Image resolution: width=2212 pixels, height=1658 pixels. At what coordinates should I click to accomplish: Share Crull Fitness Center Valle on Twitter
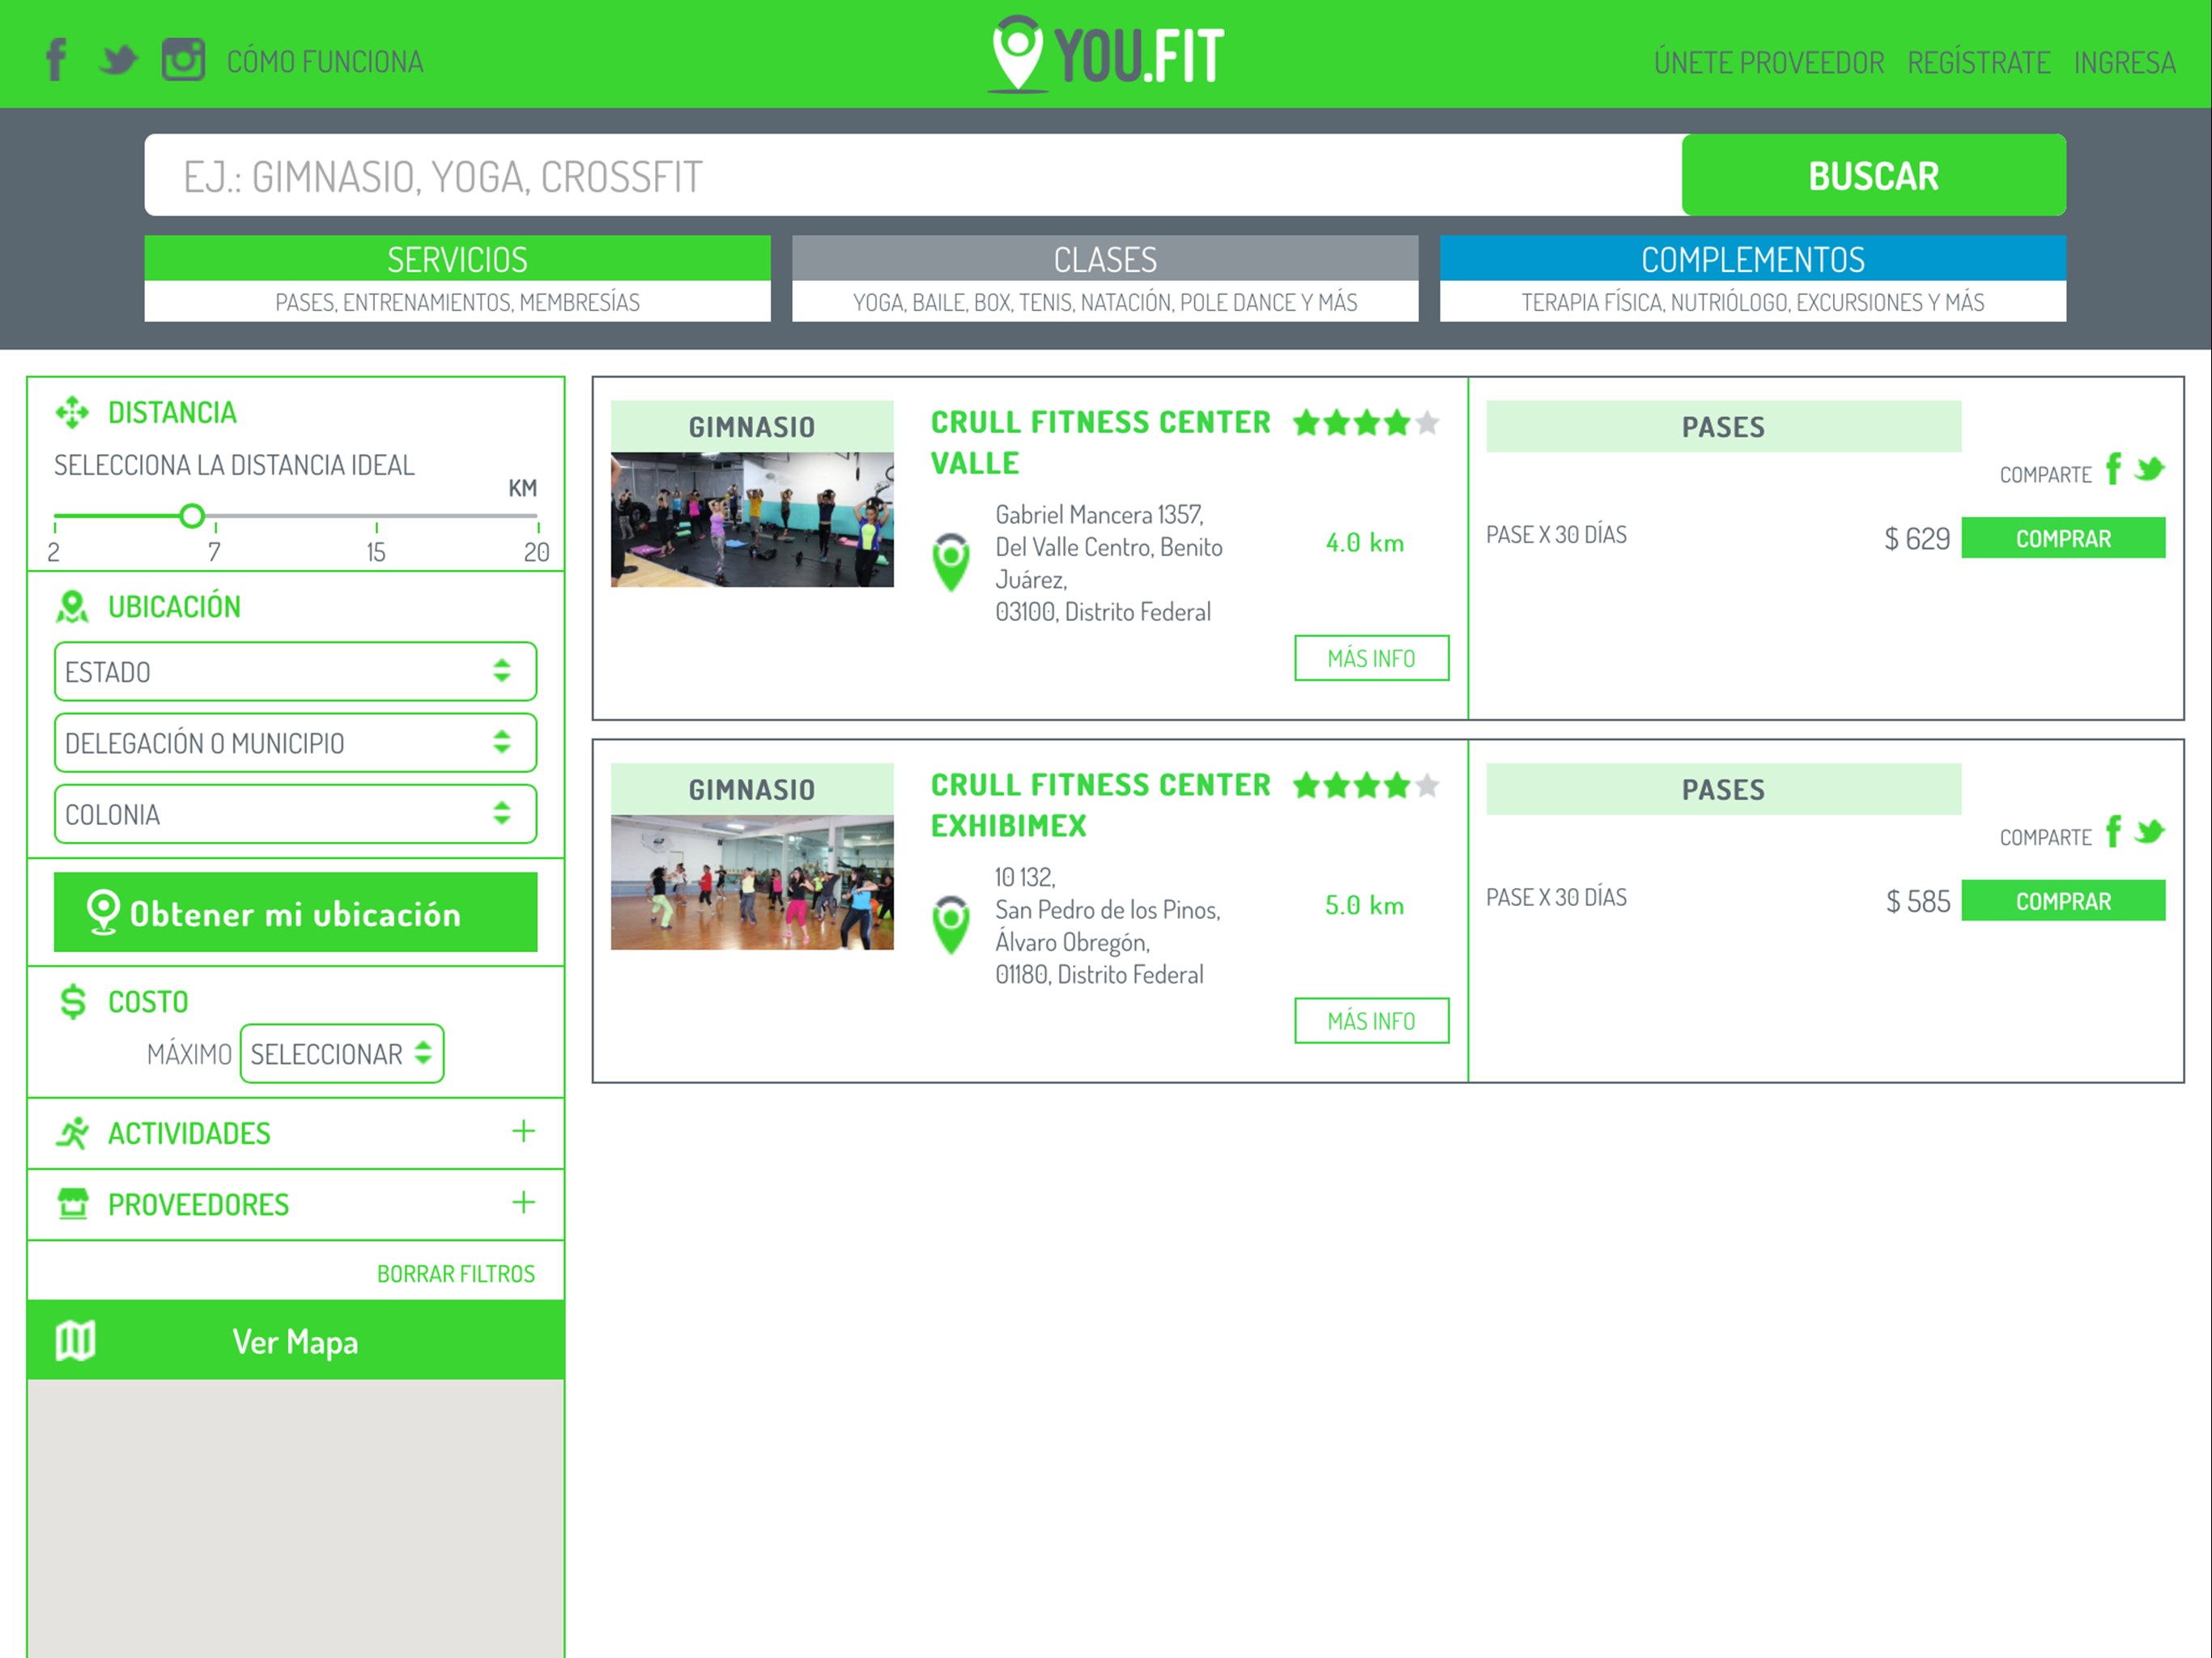2149,469
